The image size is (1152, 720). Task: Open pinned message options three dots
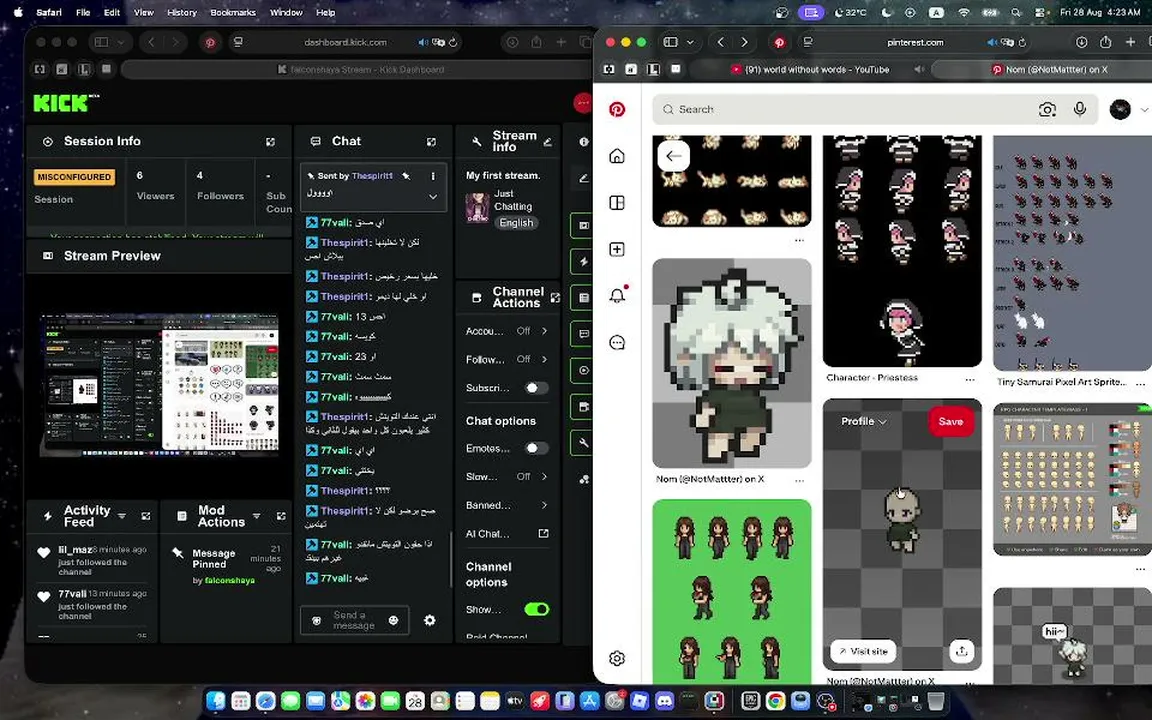[433, 176]
